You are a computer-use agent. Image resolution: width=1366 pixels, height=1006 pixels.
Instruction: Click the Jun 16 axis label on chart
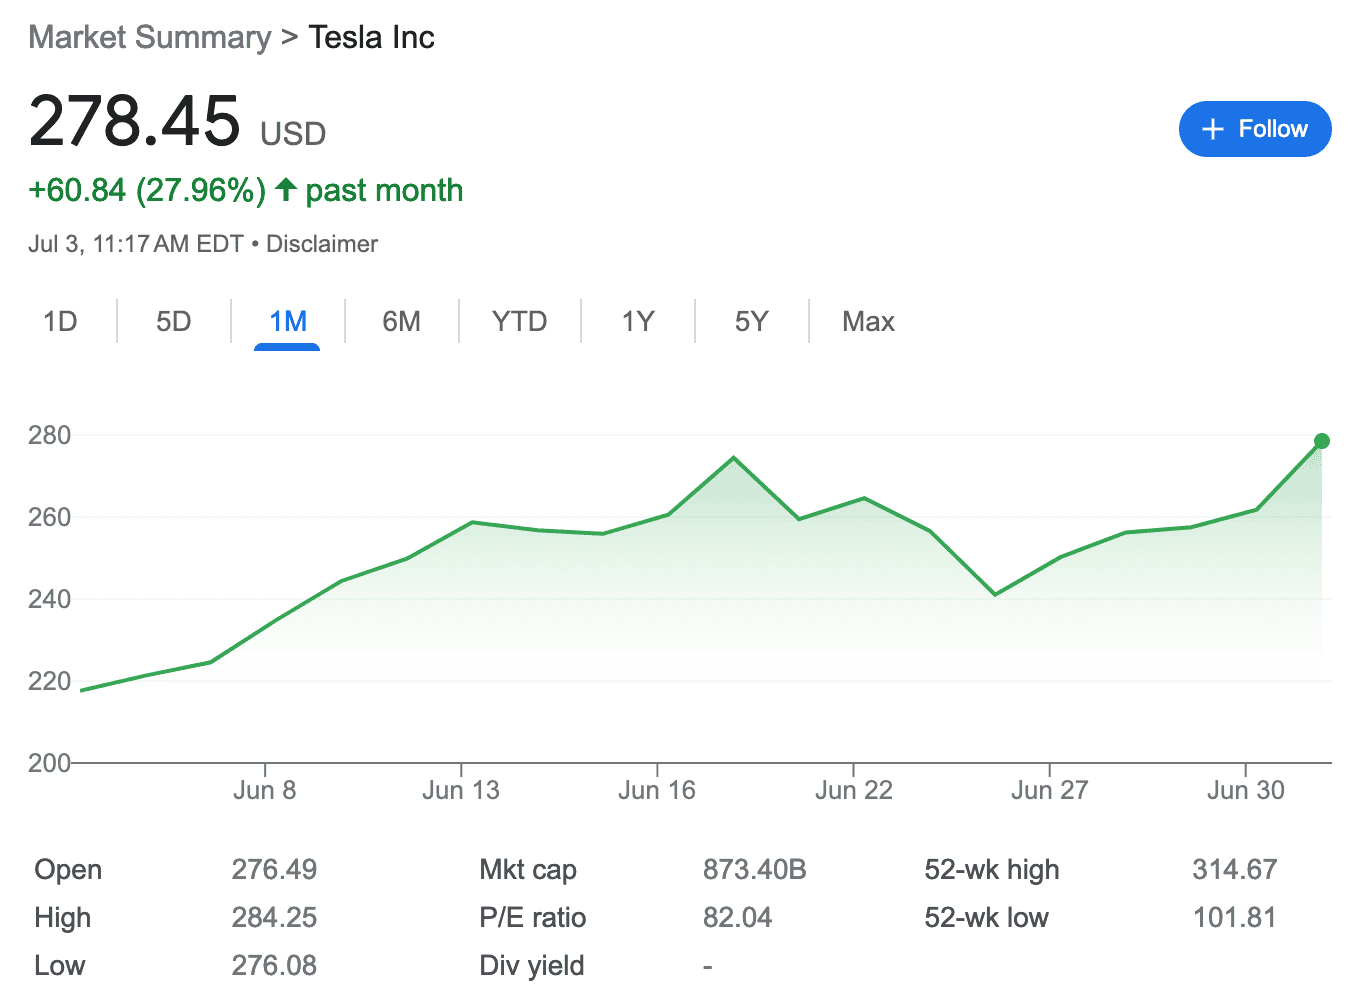coord(657,789)
